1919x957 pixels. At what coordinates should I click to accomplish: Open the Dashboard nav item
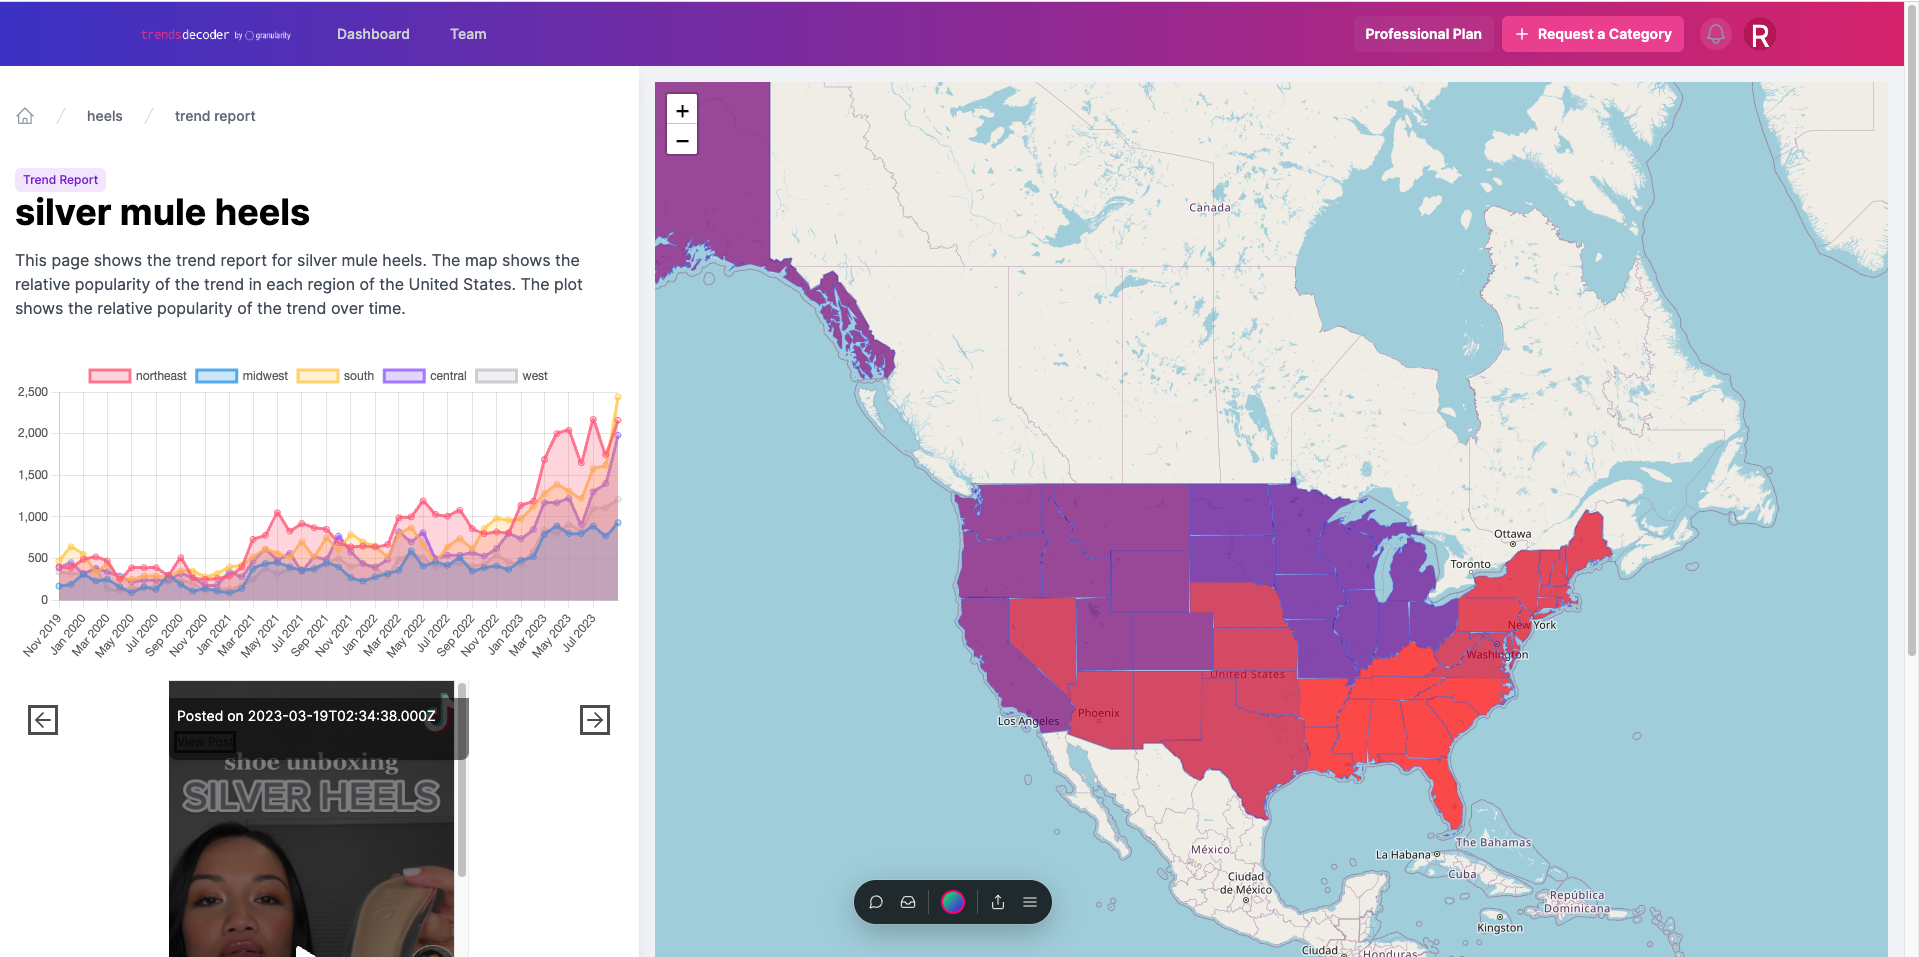[x=373, y=34]
